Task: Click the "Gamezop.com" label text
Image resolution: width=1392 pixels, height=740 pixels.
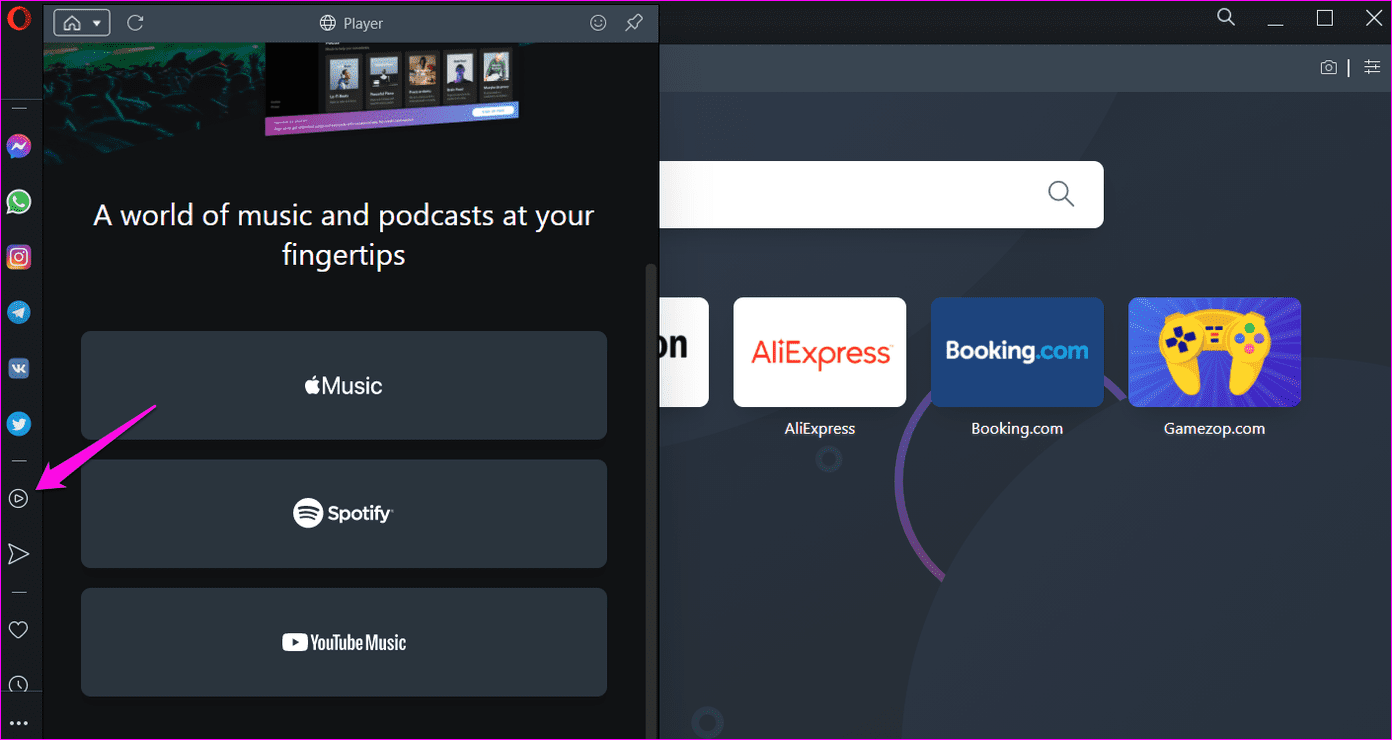Action: coord(1215,428)
